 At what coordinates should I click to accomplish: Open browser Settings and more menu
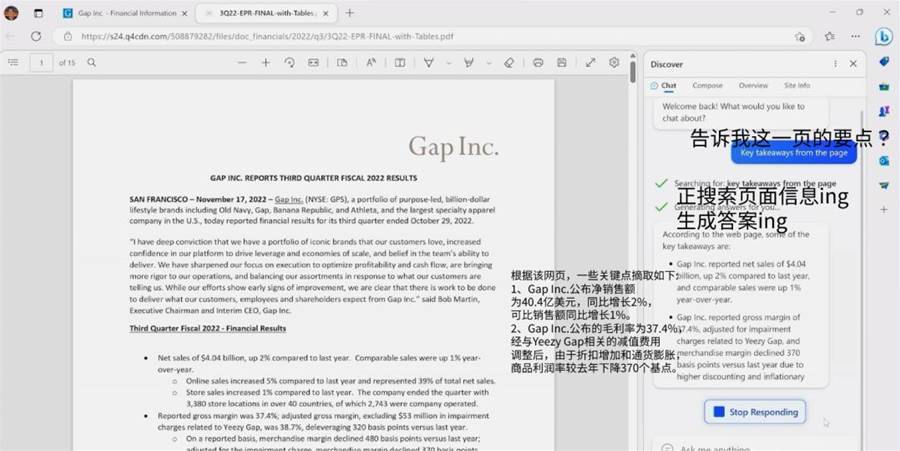(855, 36)
